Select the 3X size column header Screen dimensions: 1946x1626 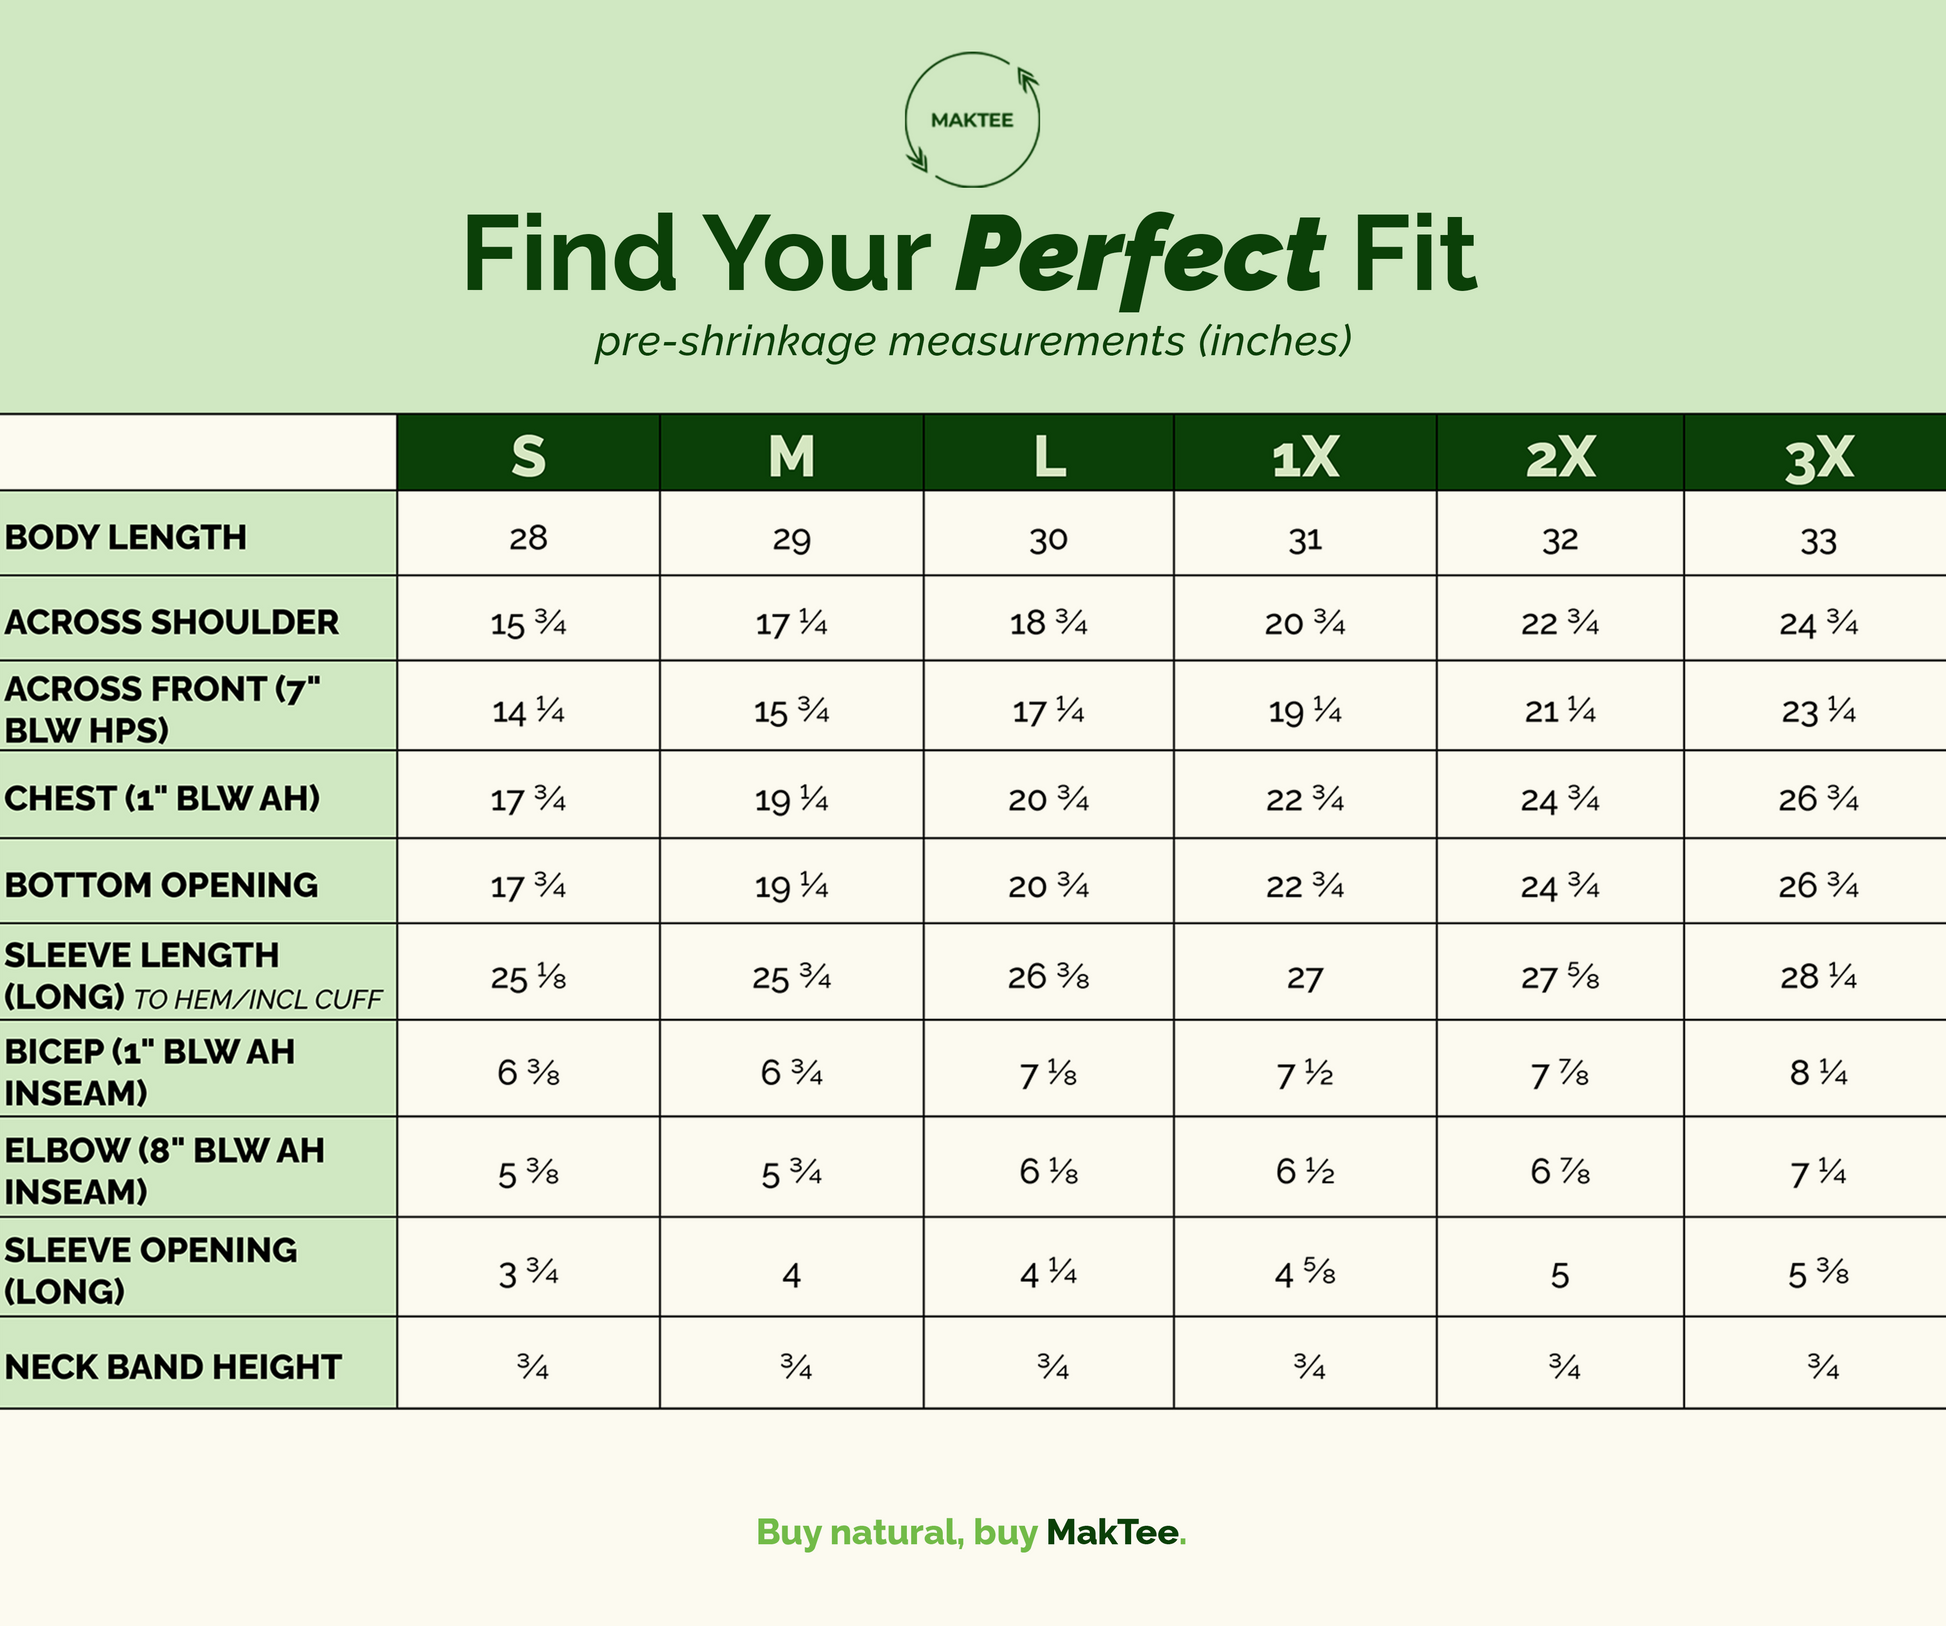[x=1816, y=454]
